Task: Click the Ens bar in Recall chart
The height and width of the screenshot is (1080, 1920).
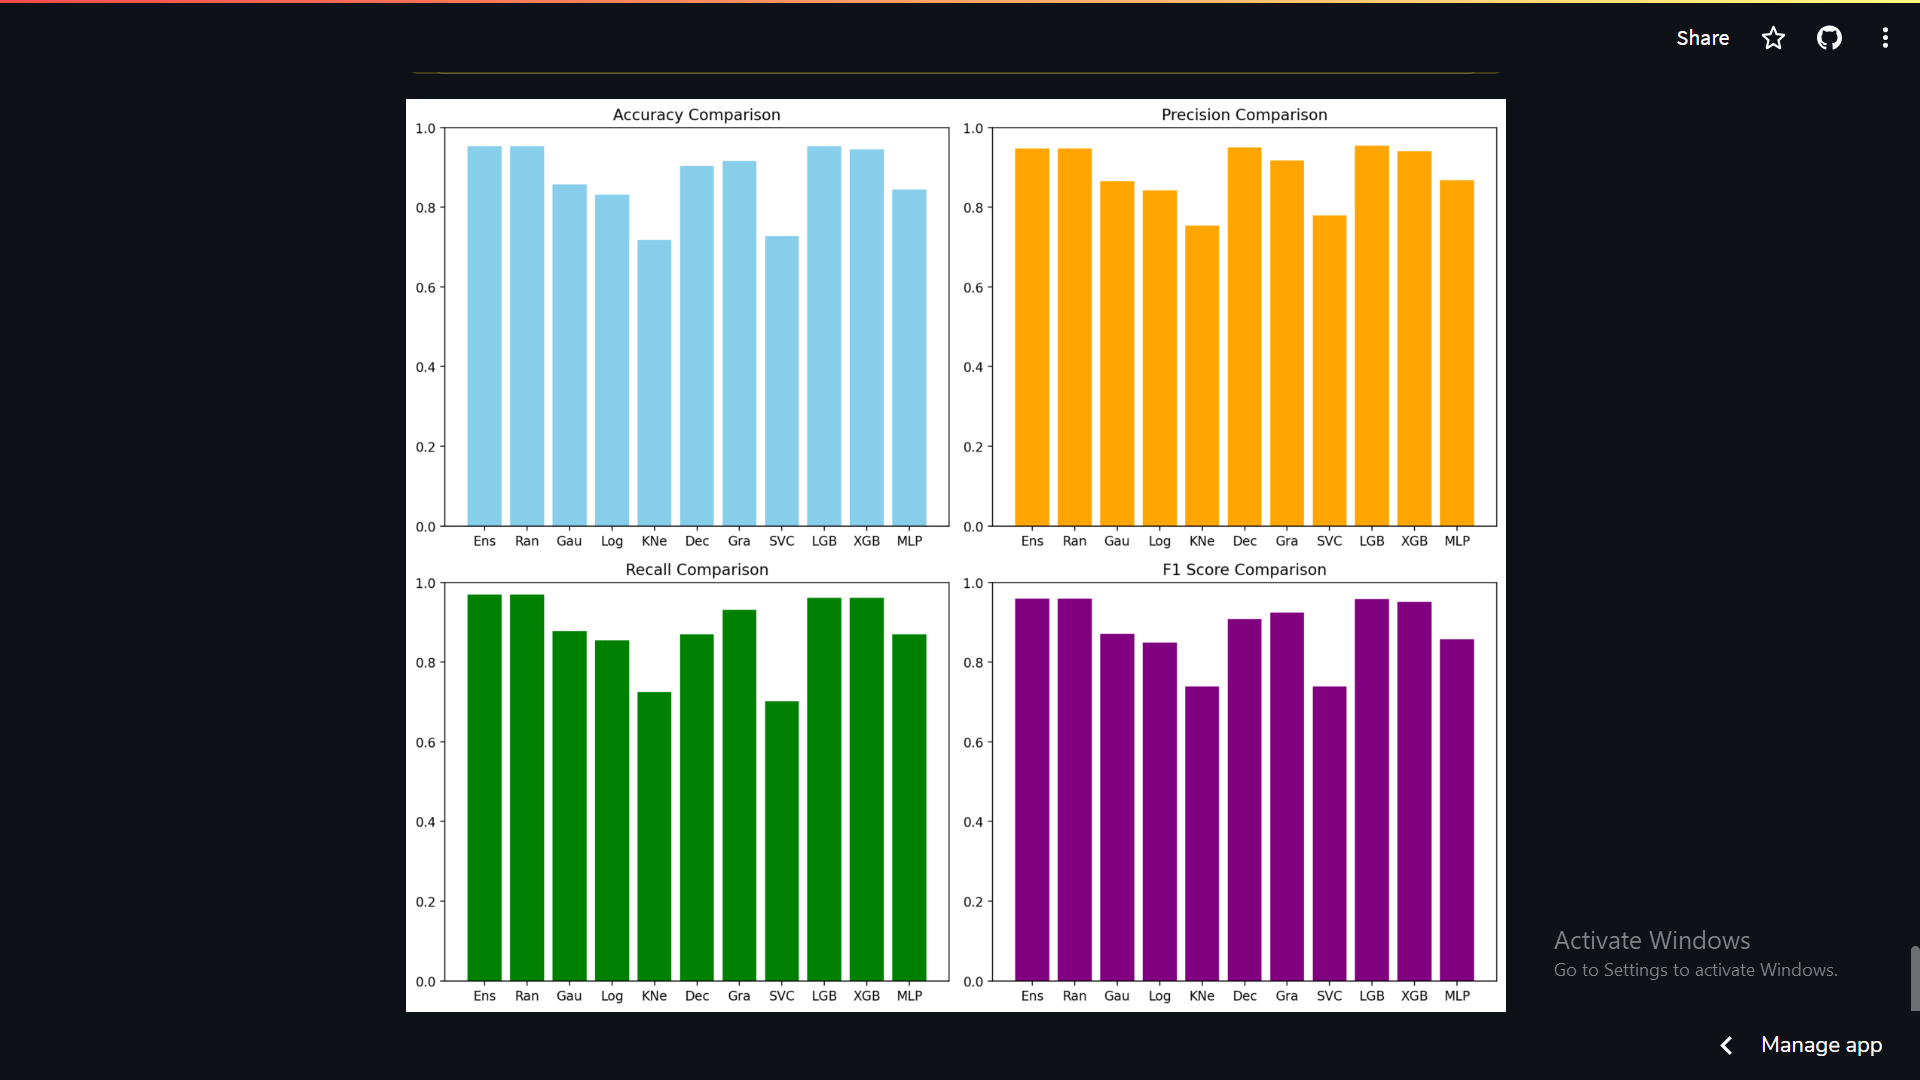Action: click(484, 788)
